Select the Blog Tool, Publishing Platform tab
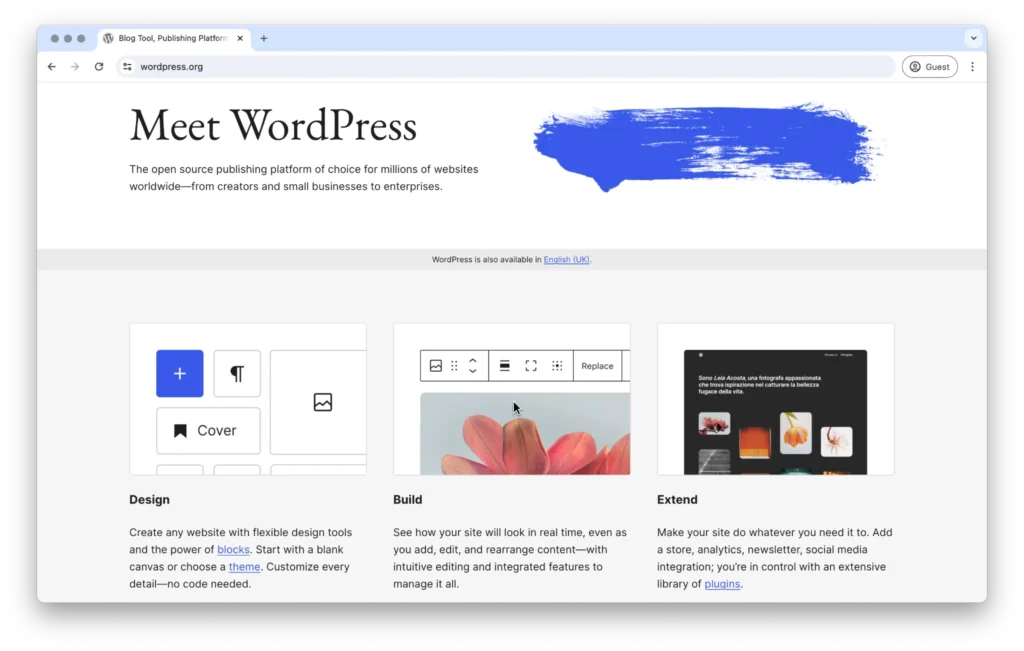 pos(174,39)
